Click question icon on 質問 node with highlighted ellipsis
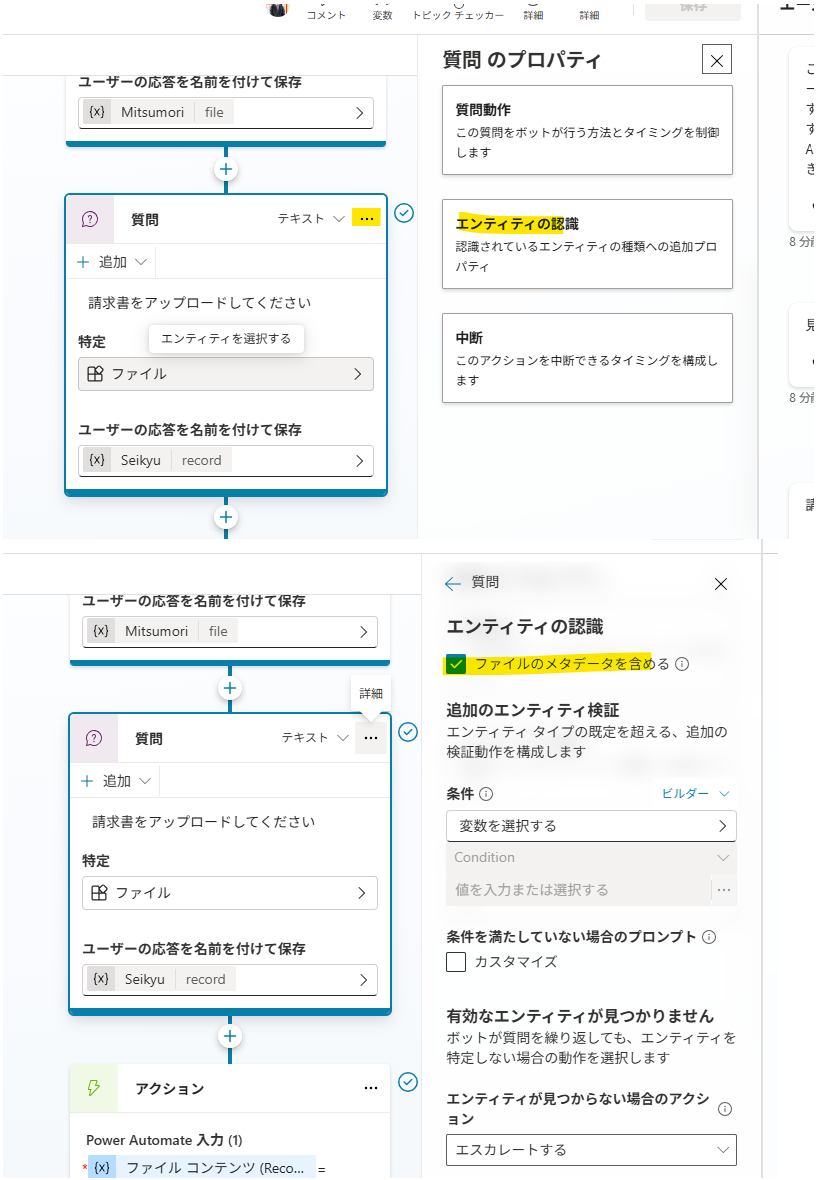 point(90,219)
